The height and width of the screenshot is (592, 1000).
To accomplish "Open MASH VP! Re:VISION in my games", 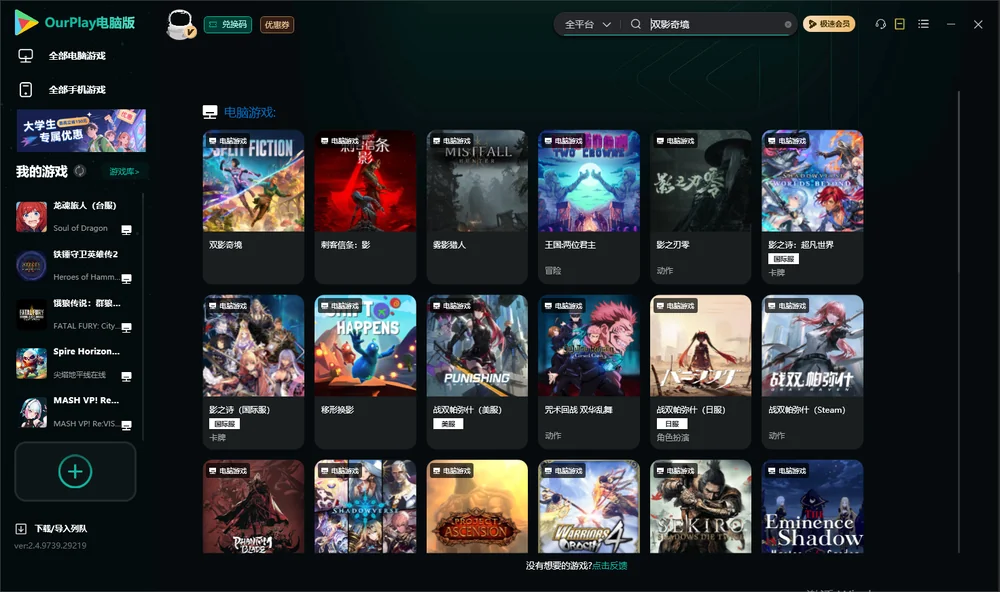I will pyautogui.click(x=74, y=412).
